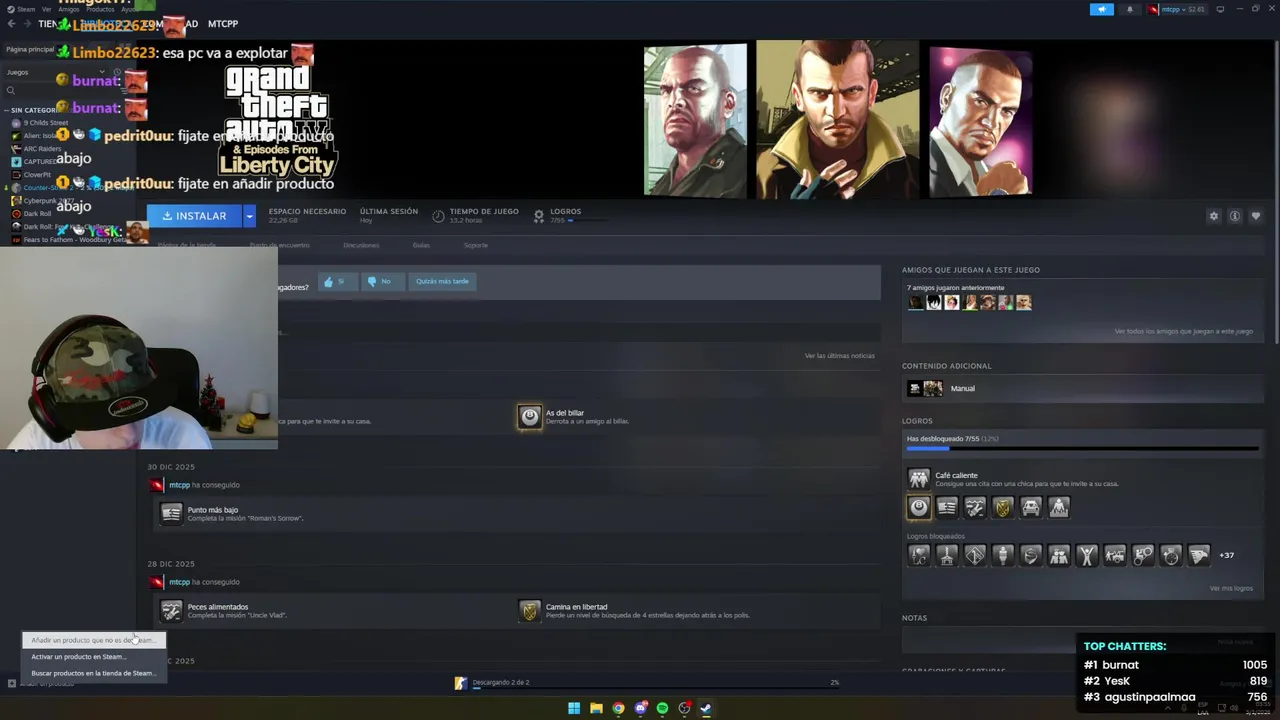Select CloverPit in library list
Viewport: 1280px width, 720px height.
(37, 175)
